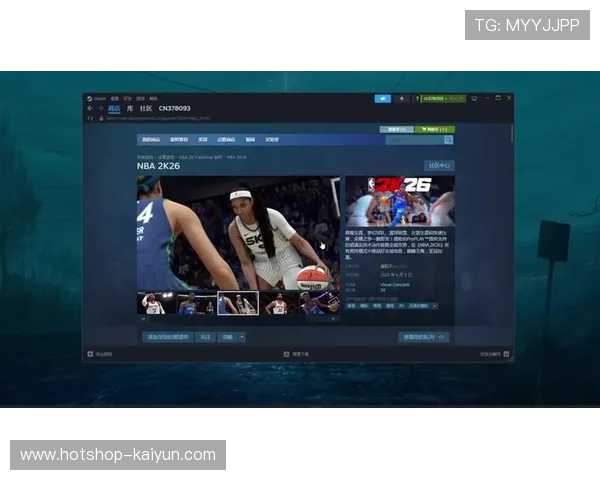
Task: Open the 查看 menu
Action: pos(115,98)
